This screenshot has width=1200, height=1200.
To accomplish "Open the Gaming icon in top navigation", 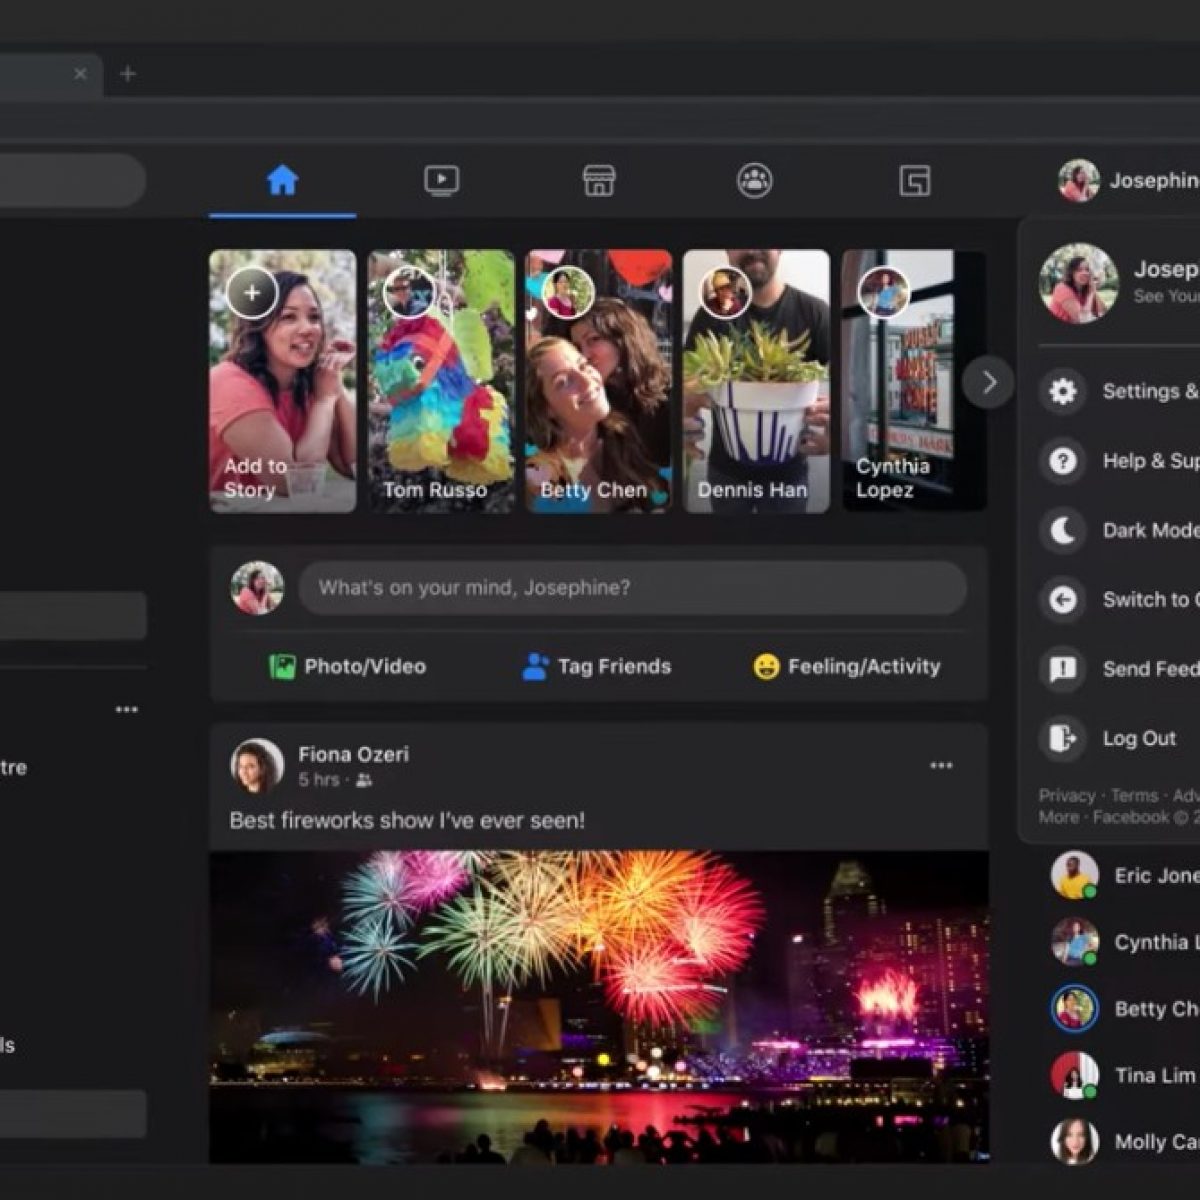I will tap(914, 181).
